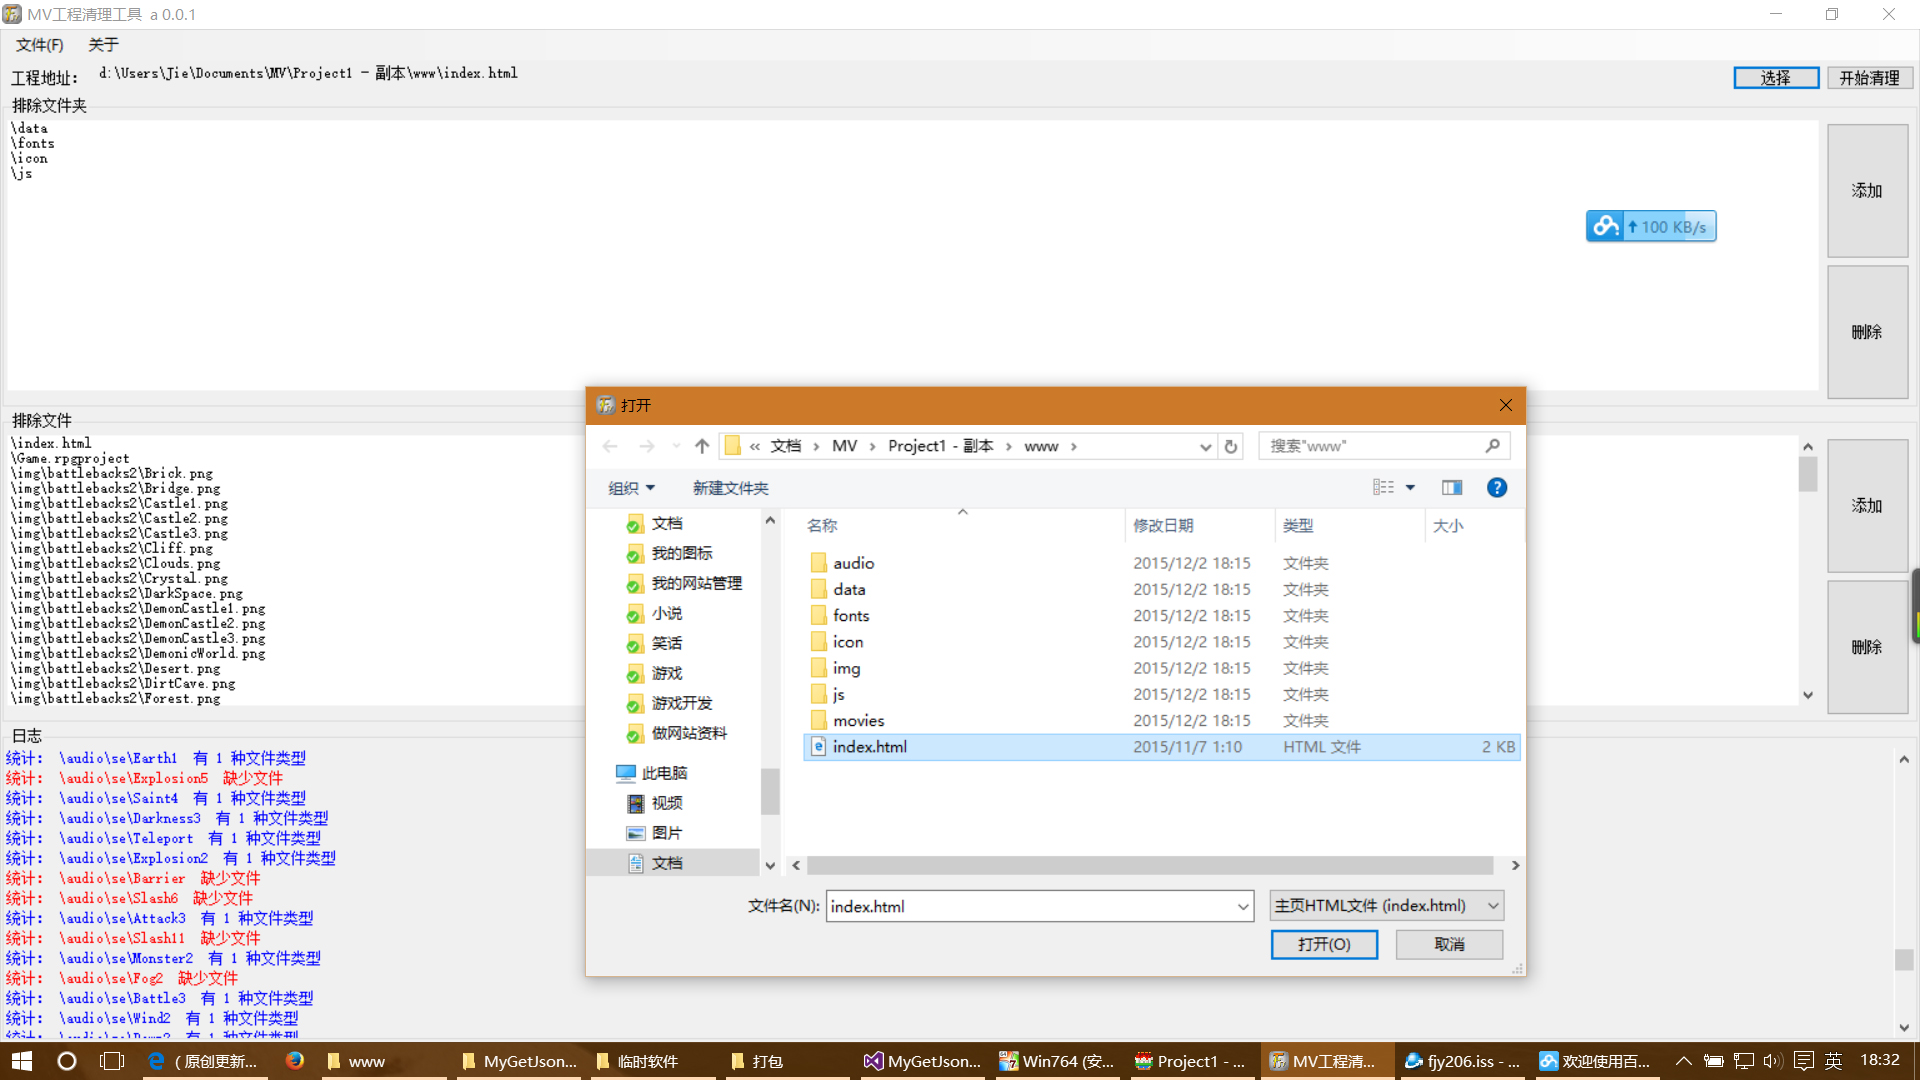Screen dimensions: 1920x1080
Task: Click the Baidu cloud upload speed widget
Action: point(1651,227)
